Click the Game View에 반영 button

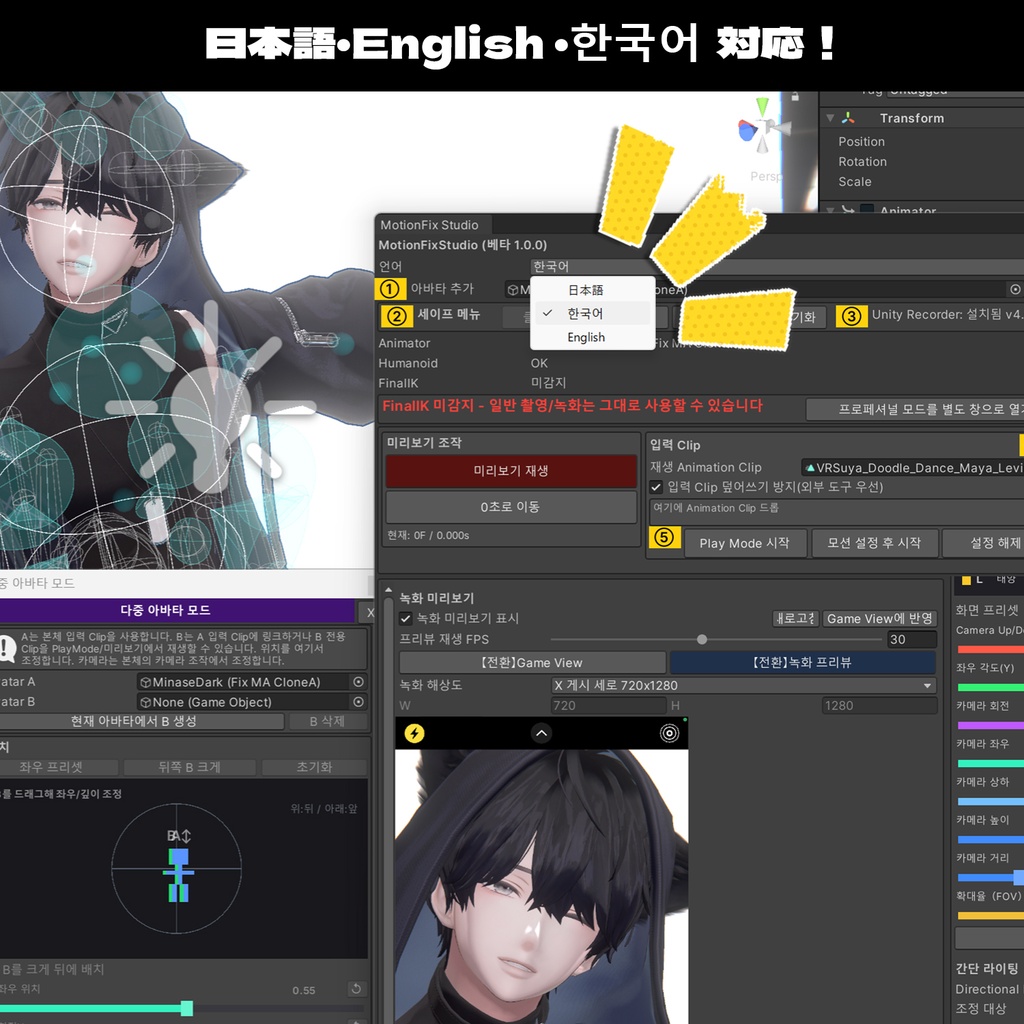[x=880, y=618]
